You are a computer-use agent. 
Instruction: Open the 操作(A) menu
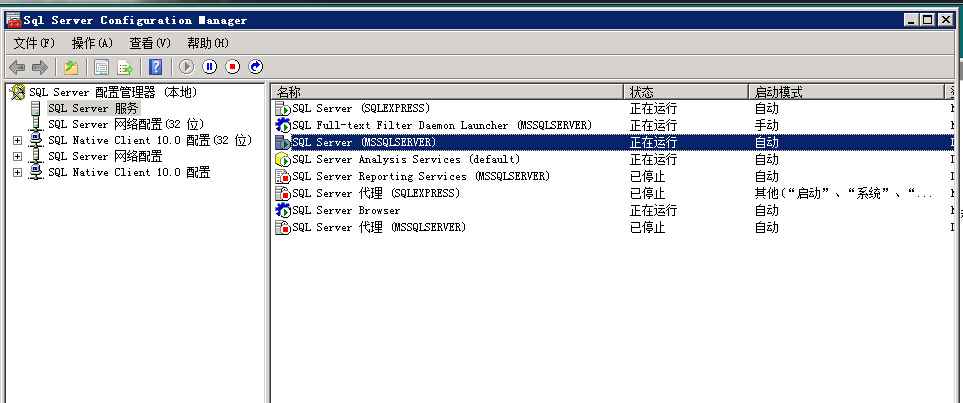point(93,43)
